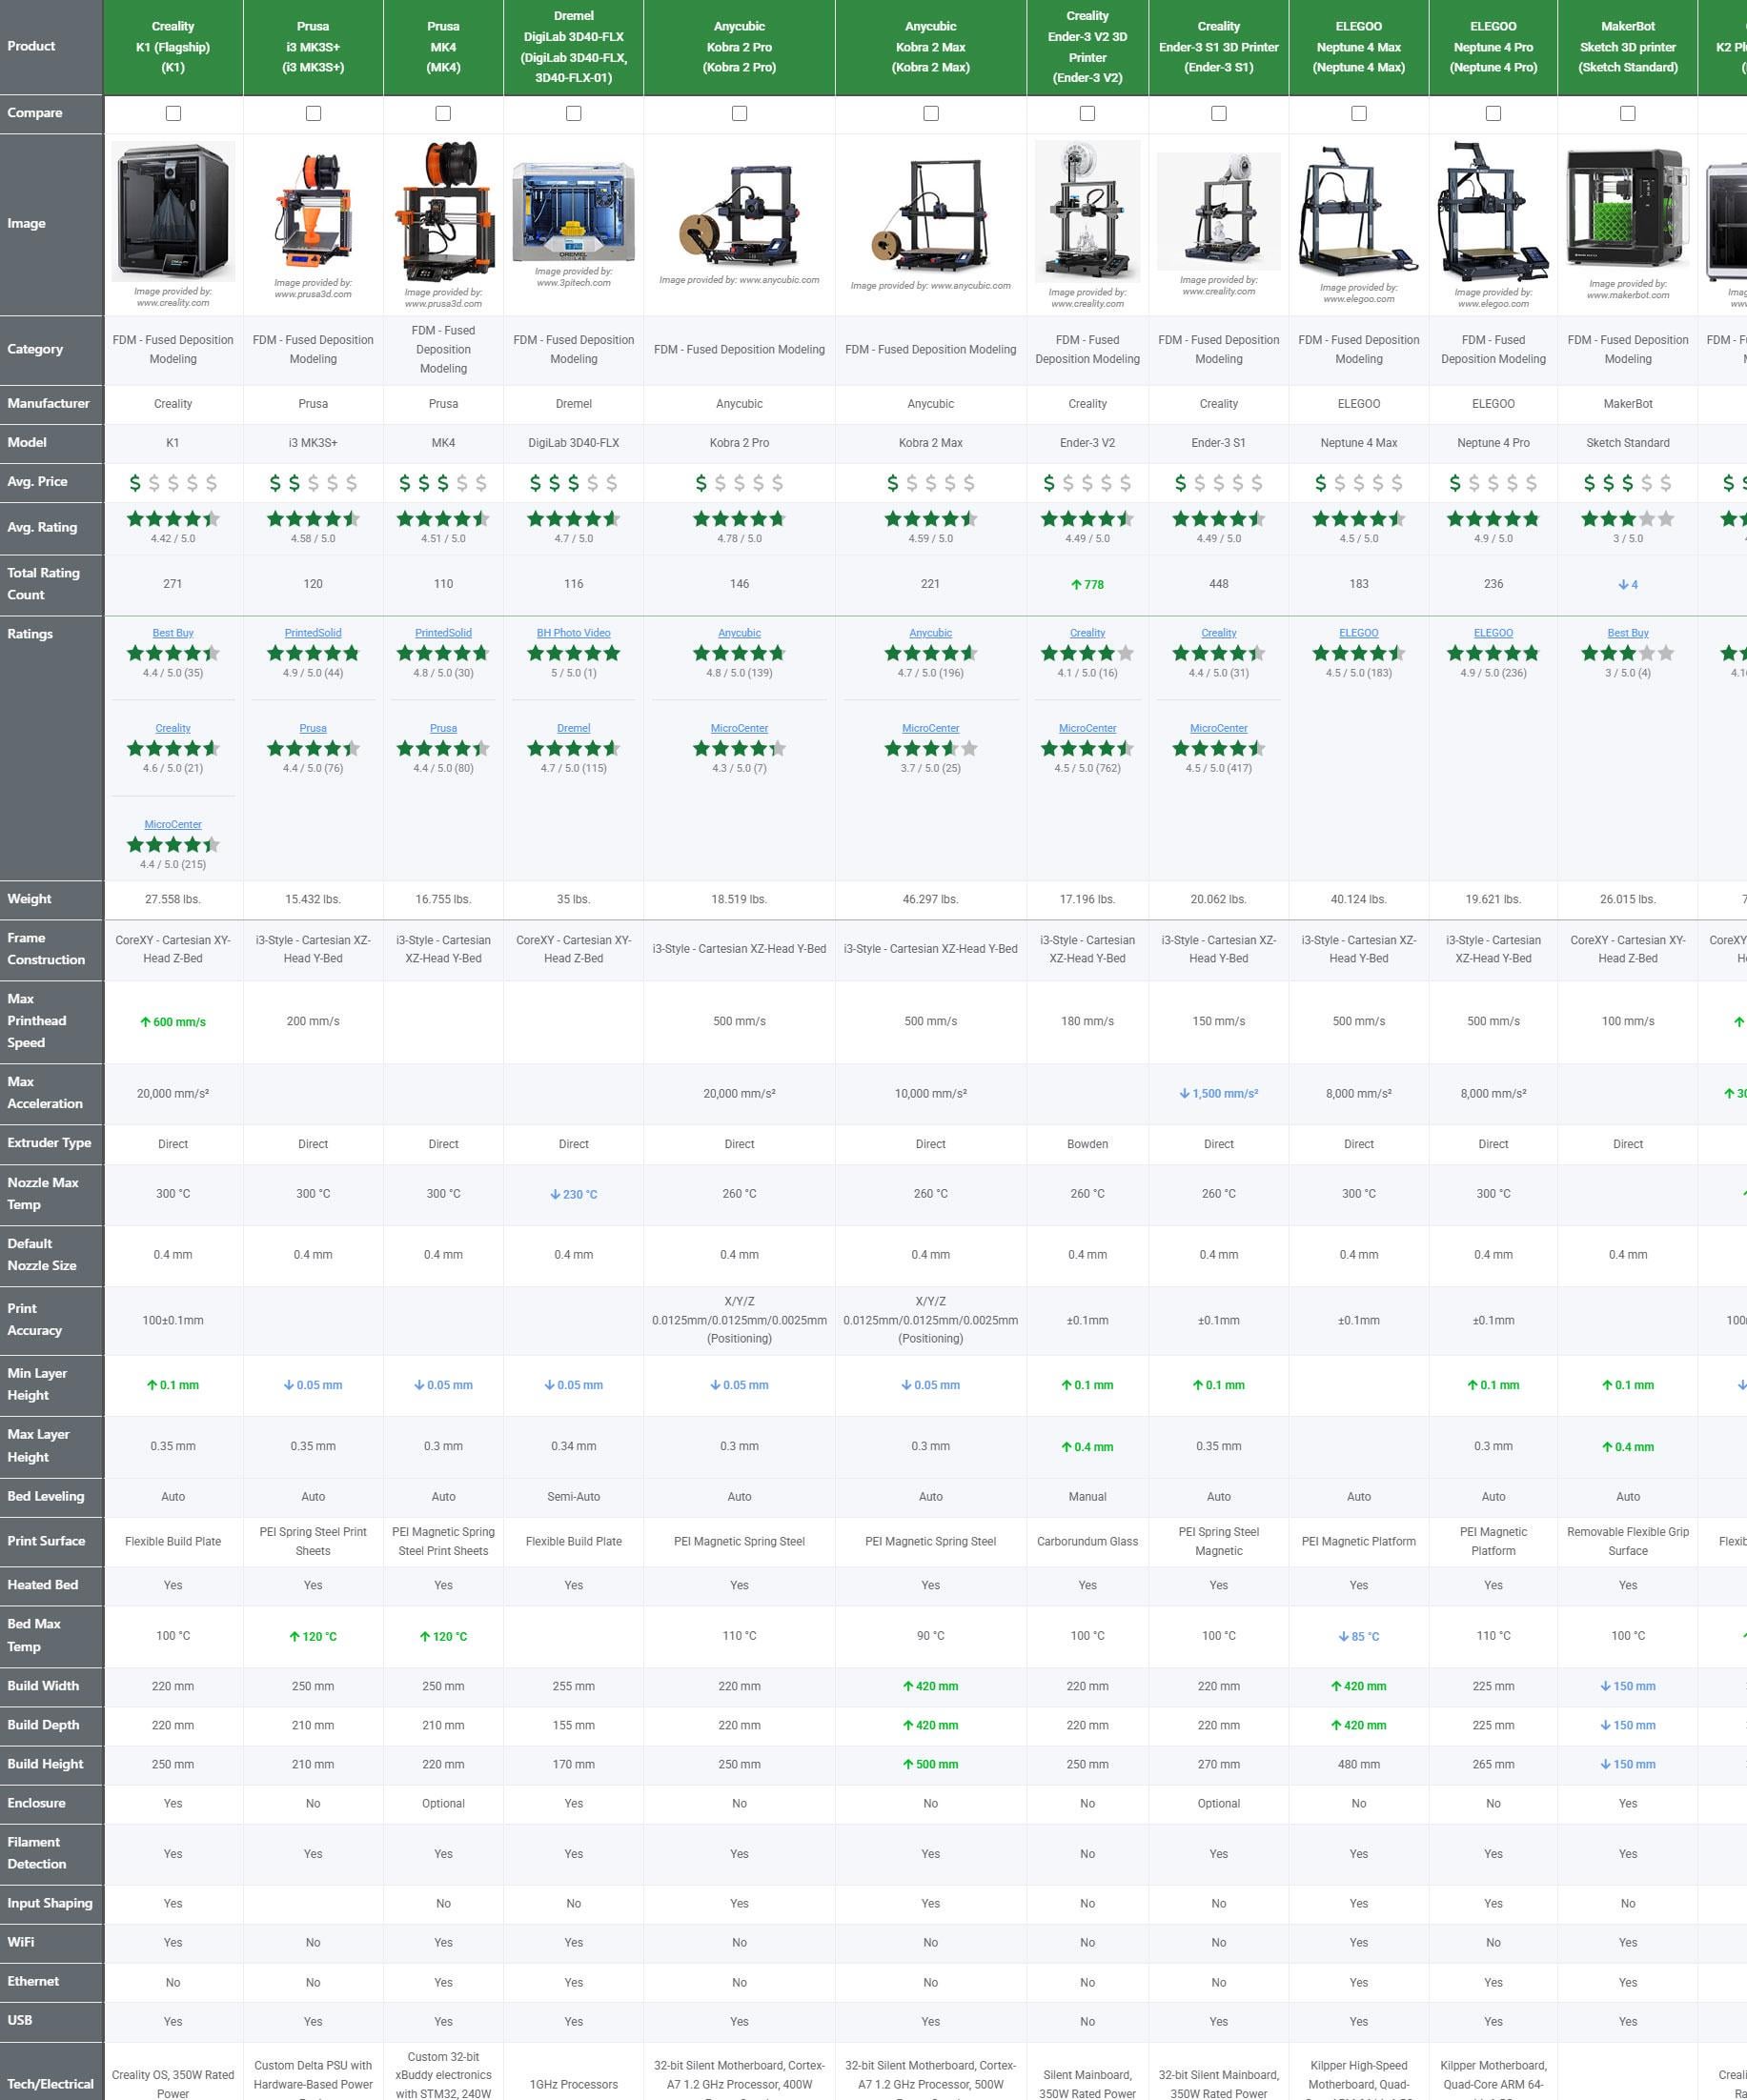View the Ender-3 V2 printer image
Viewport: 1747px width, 2100px height.
click(1087, 211)
